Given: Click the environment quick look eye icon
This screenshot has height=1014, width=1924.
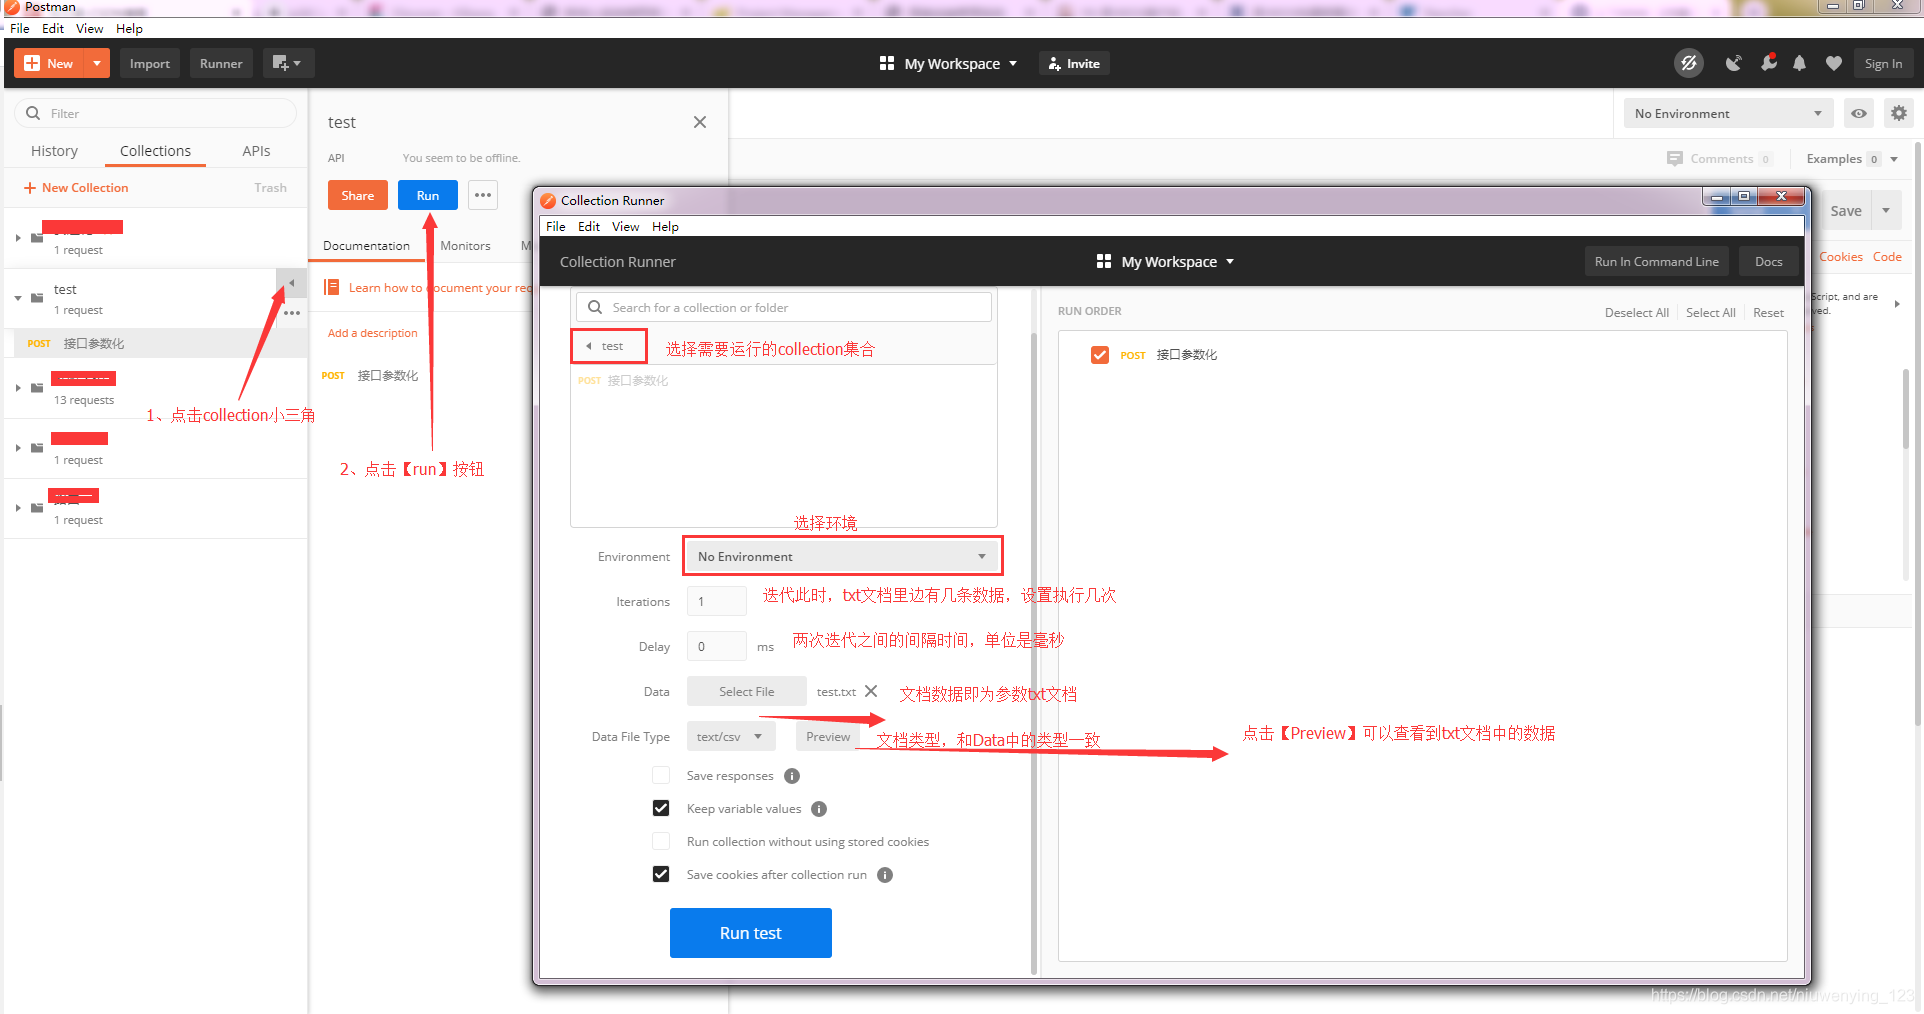Looking at the screenshot, I should (x=1859, y=113).
